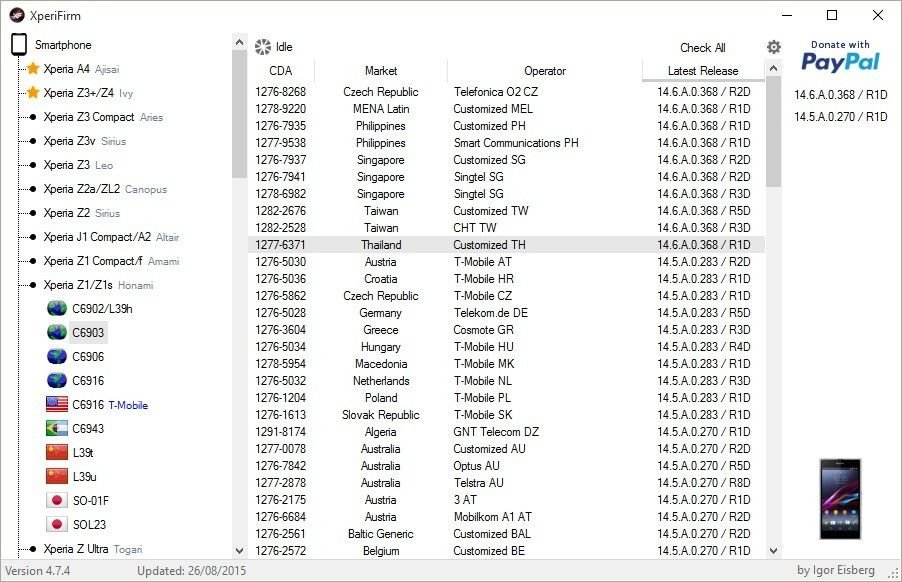The image size is (902, 582).
Task: Select the Customized TH Thailand row
Action: tap(506, 245)
